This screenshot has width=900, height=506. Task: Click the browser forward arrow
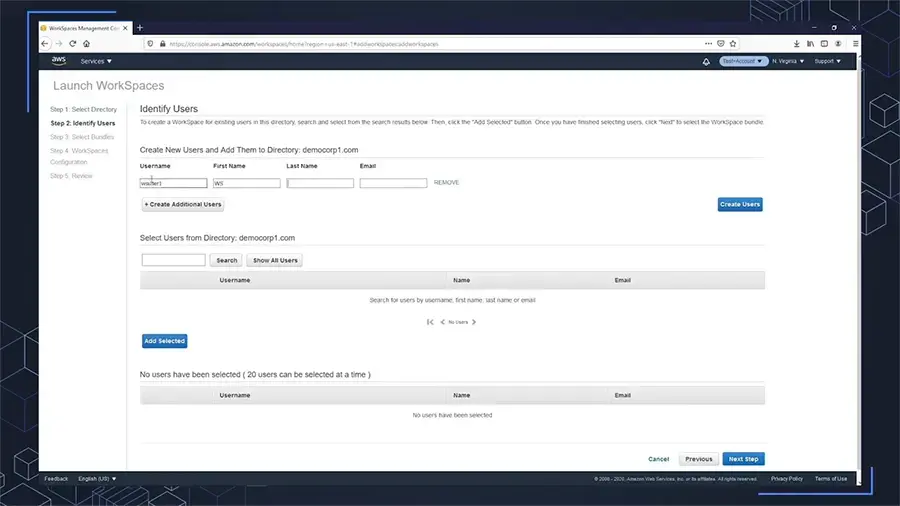59,44
